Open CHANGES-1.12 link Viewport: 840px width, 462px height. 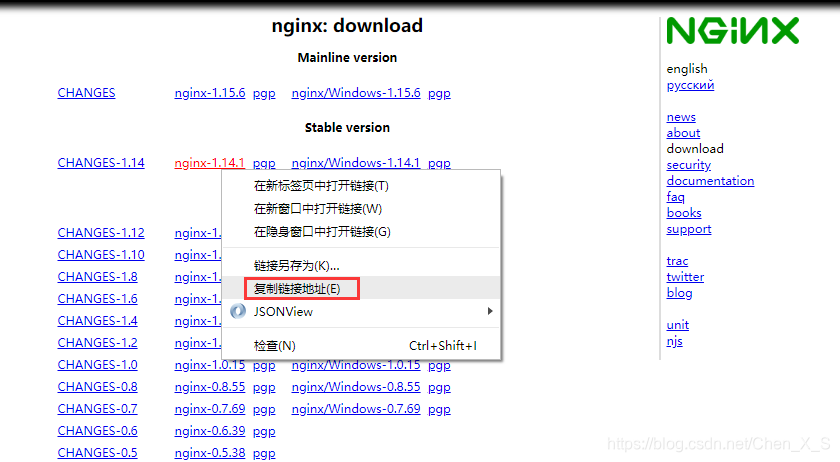click(x=101, y=233)
